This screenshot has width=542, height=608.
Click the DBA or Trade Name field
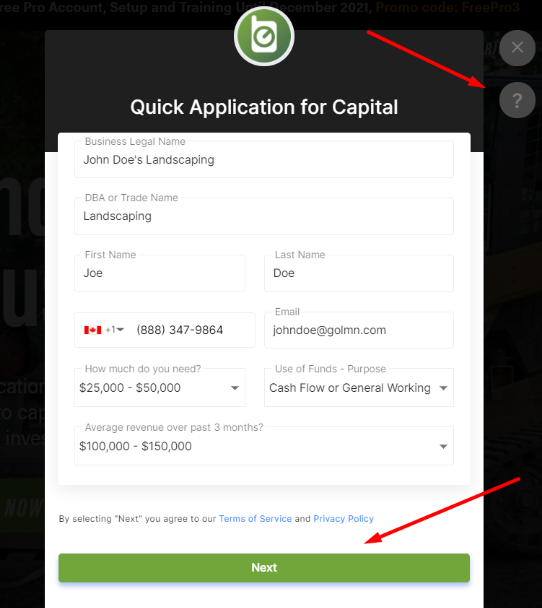(x=264, y=216)
